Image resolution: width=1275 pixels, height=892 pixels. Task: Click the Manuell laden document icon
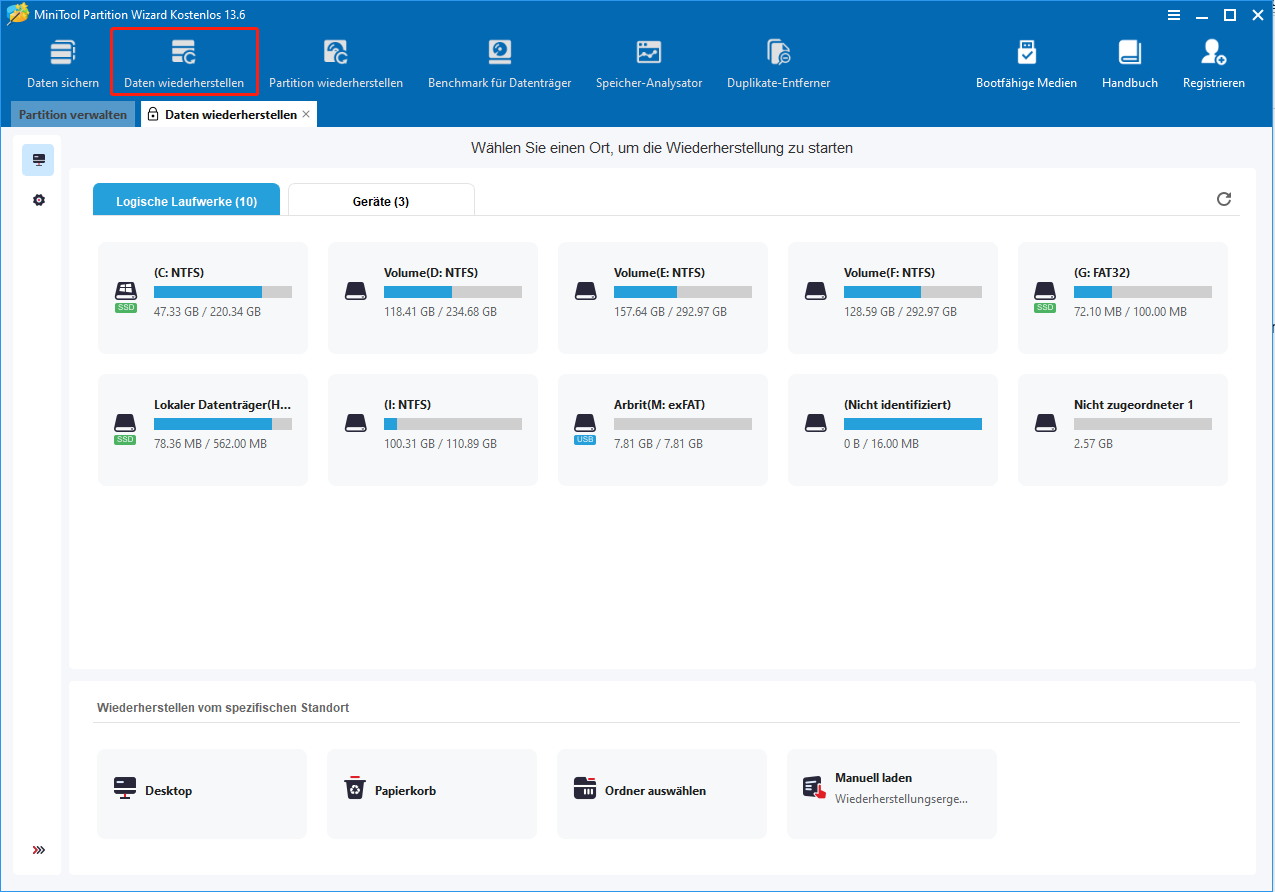click(x=814, y=788)
